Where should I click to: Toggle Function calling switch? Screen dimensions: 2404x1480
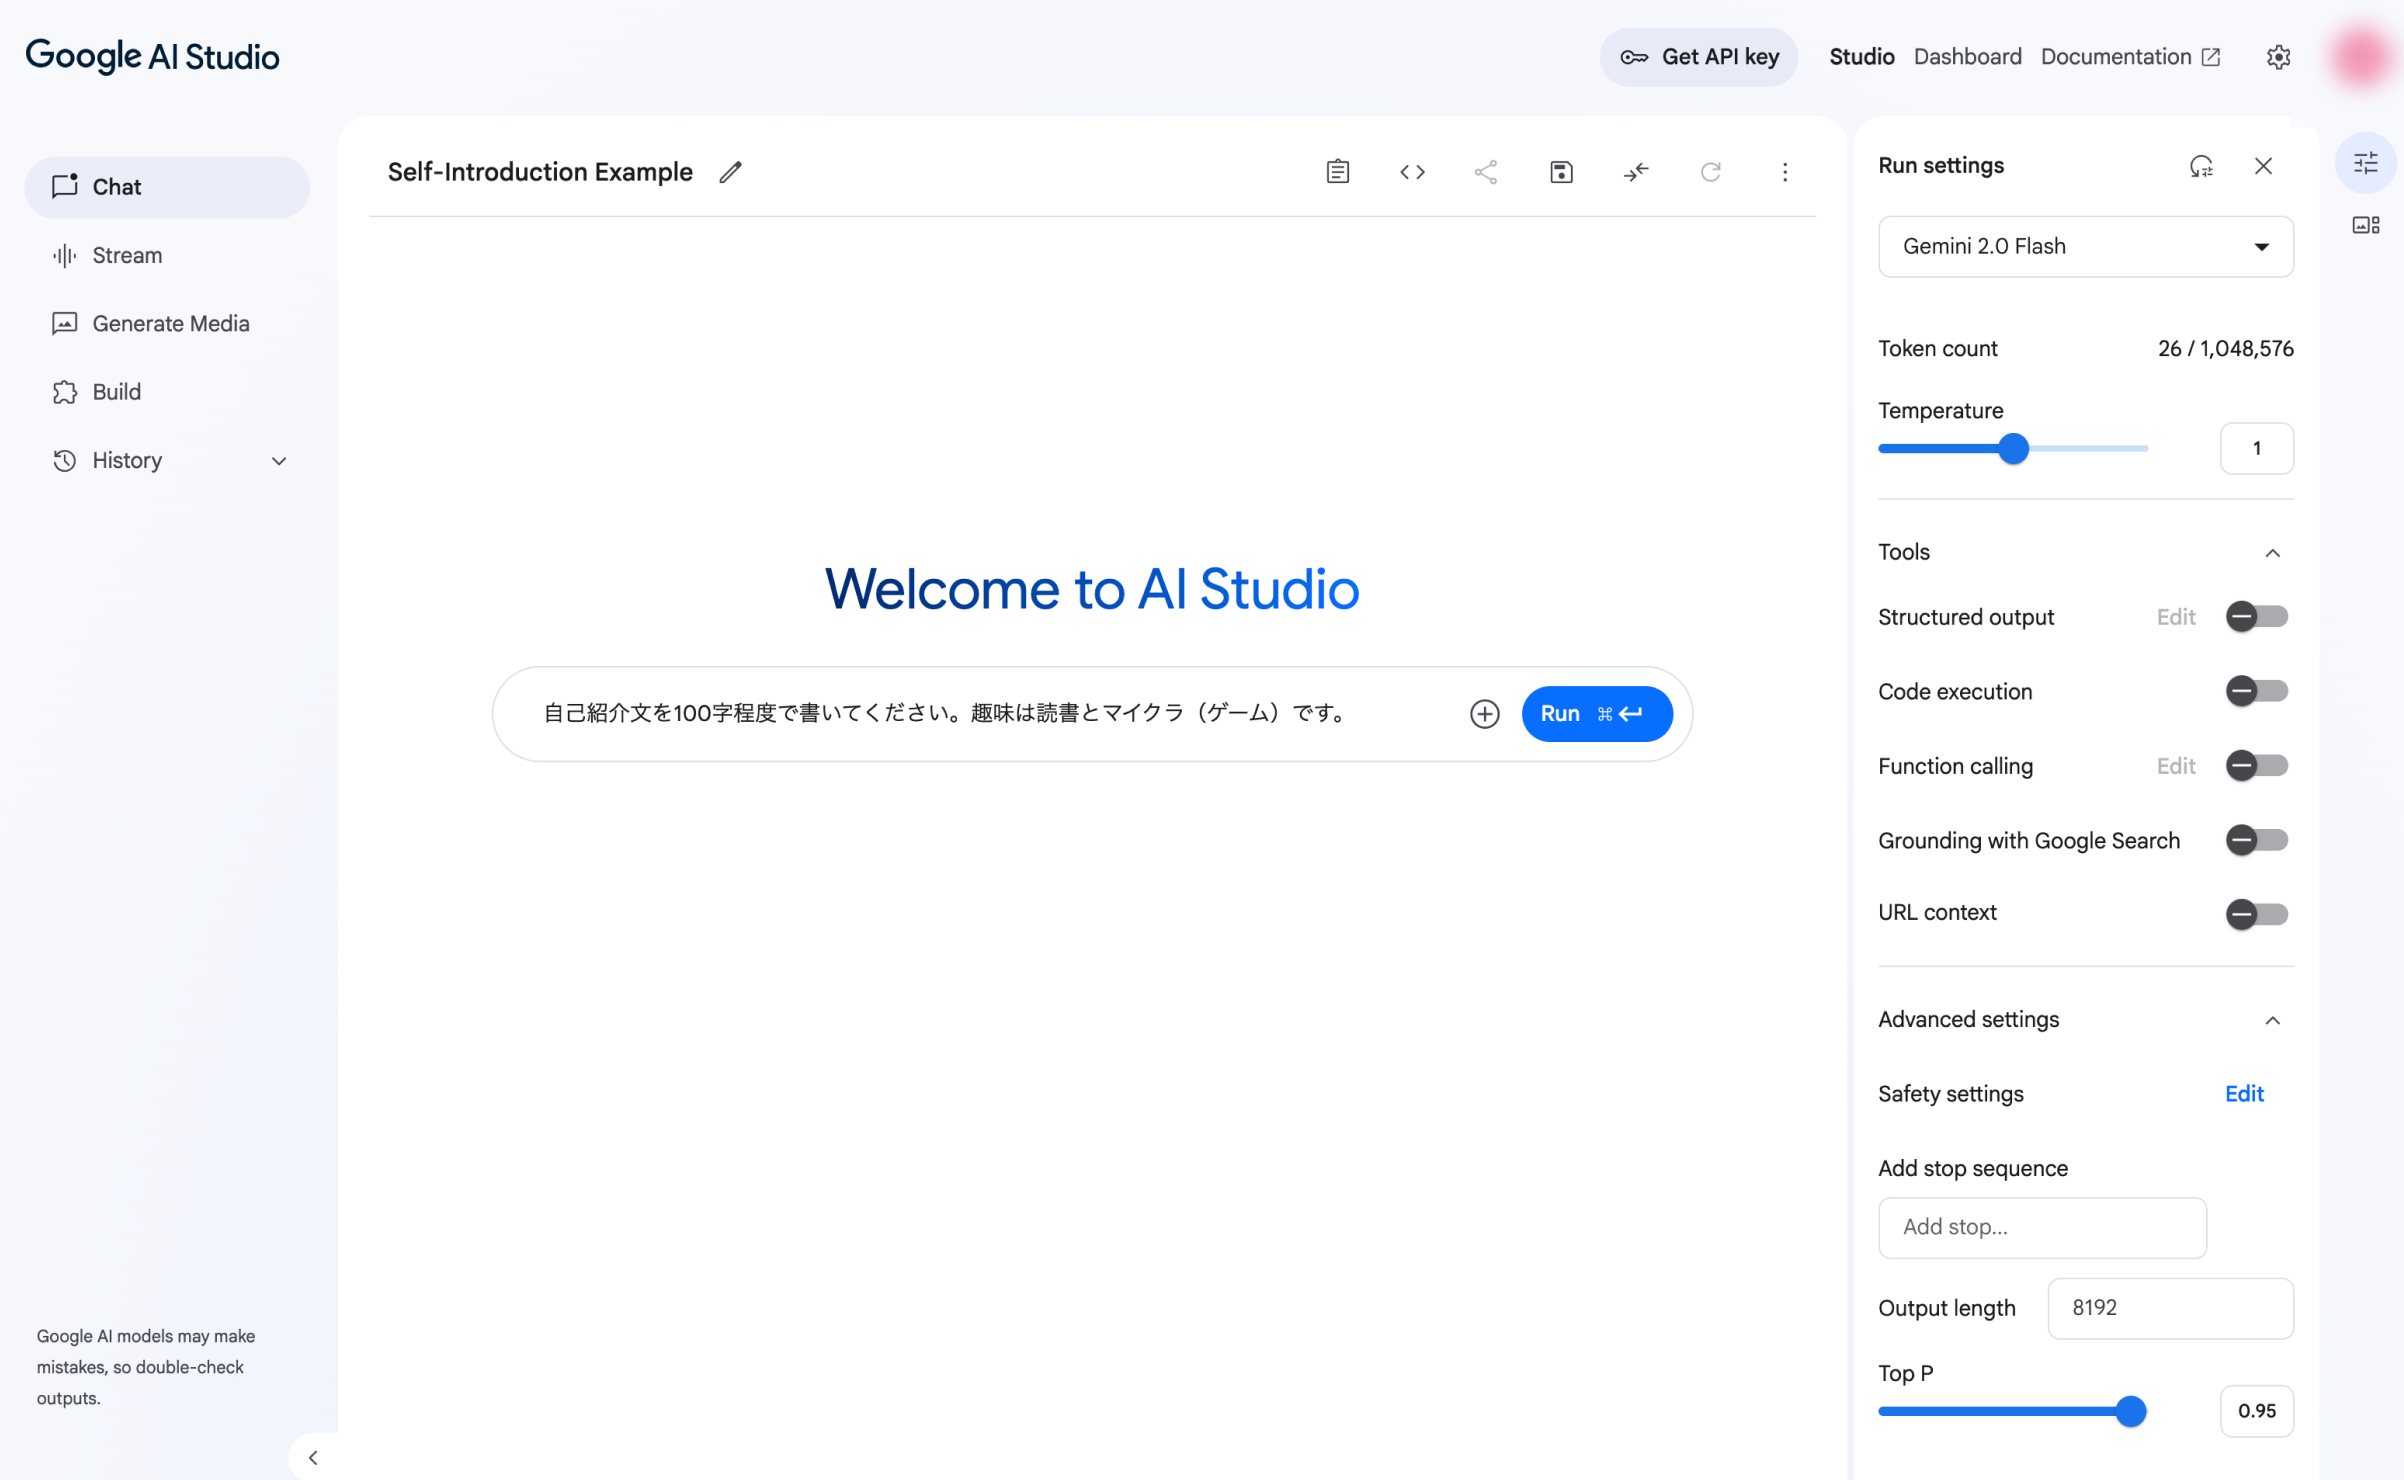point(2256,766)
